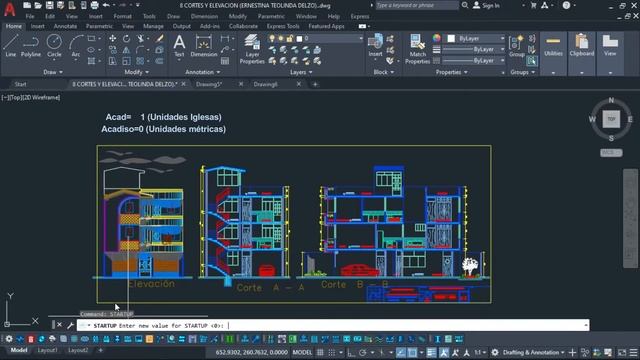
Task: Click the Save icon in quick access toolbar
Action: pyautogui.click(x=49, y=5)
